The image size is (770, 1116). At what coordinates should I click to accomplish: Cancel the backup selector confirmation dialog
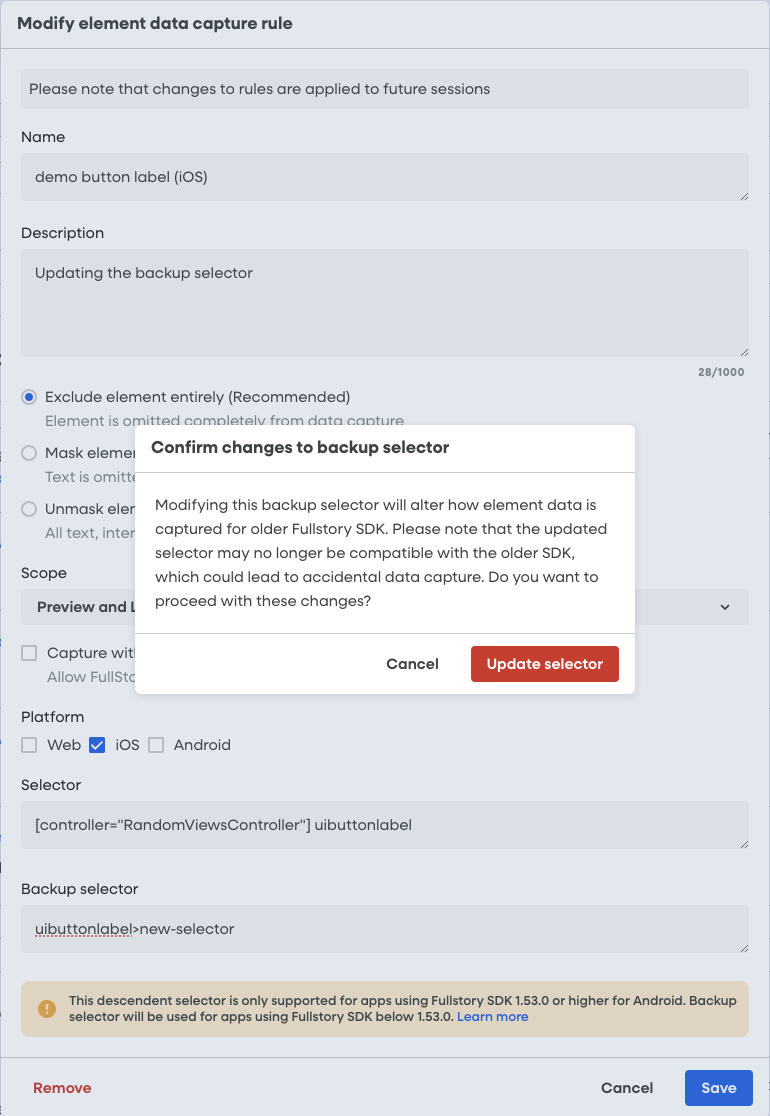[412, 664]
